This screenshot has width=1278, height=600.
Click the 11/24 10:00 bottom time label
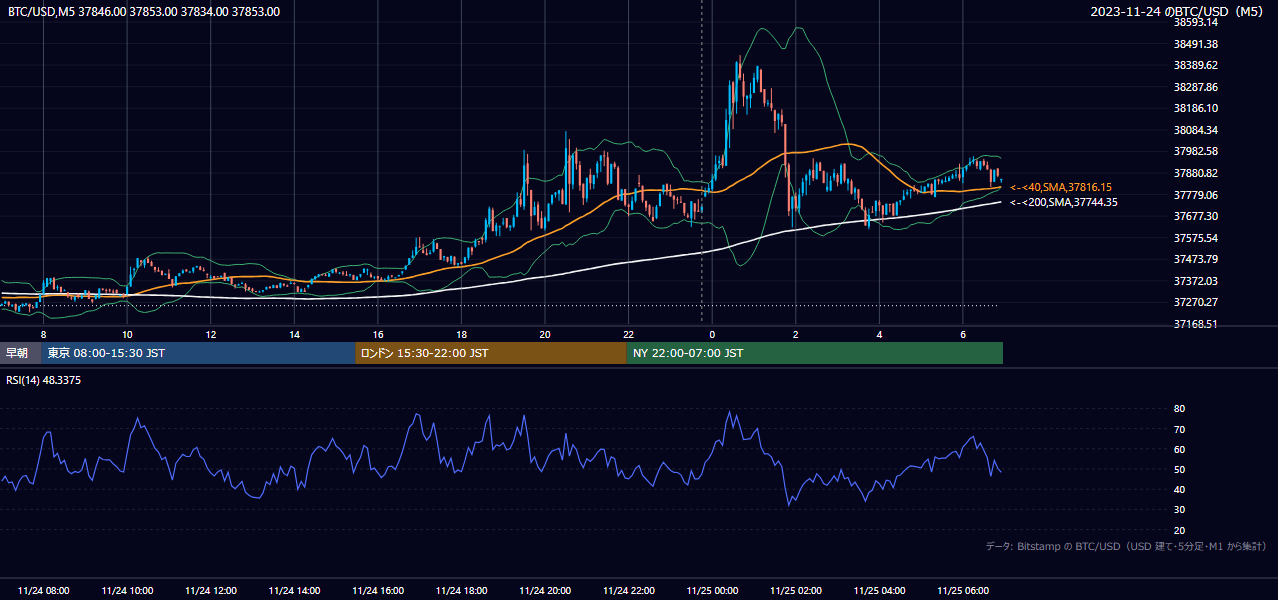click(127, 591)
